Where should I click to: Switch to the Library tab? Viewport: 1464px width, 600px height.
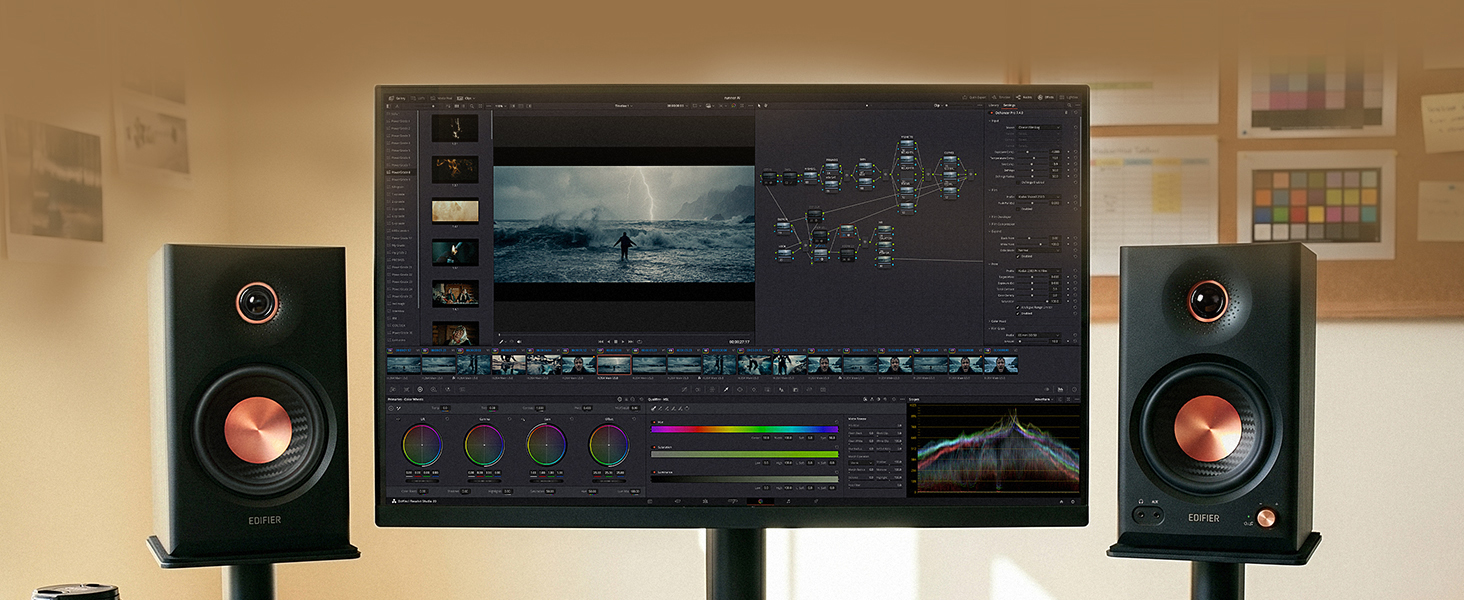pyautogui.click(x=994, y=105)
